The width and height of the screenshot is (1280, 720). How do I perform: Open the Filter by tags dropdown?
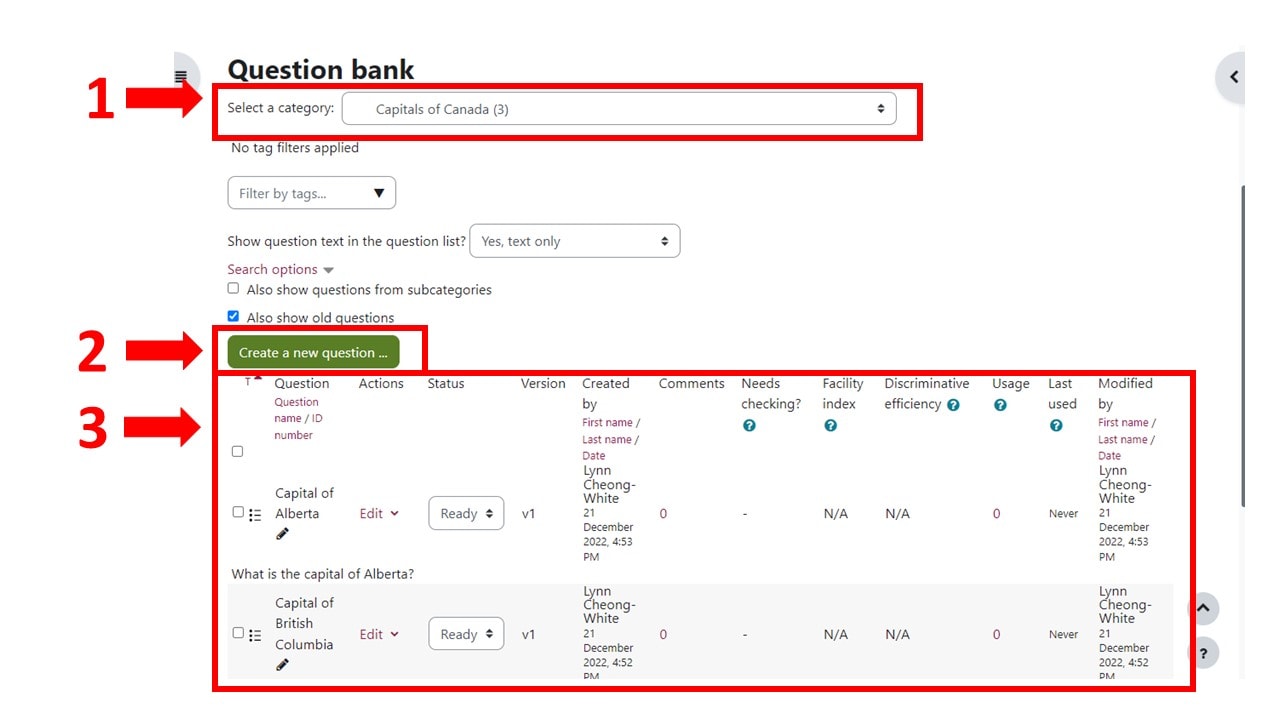(x=311, y=193)
